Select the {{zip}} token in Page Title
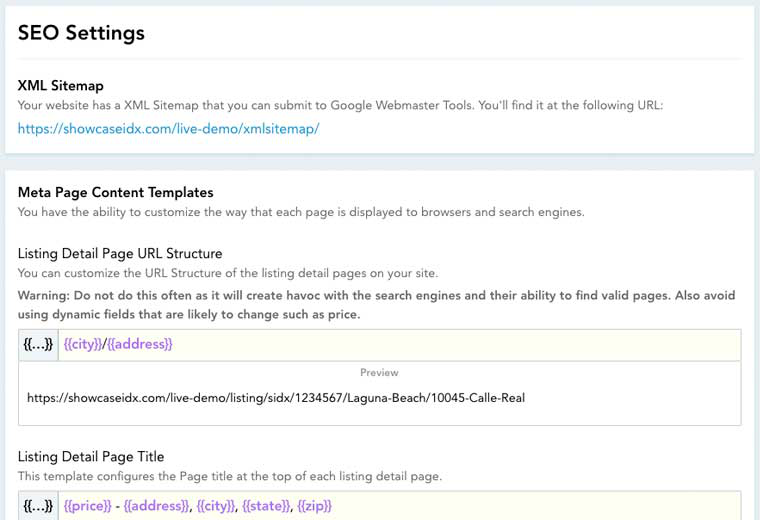 click(315, 506)
